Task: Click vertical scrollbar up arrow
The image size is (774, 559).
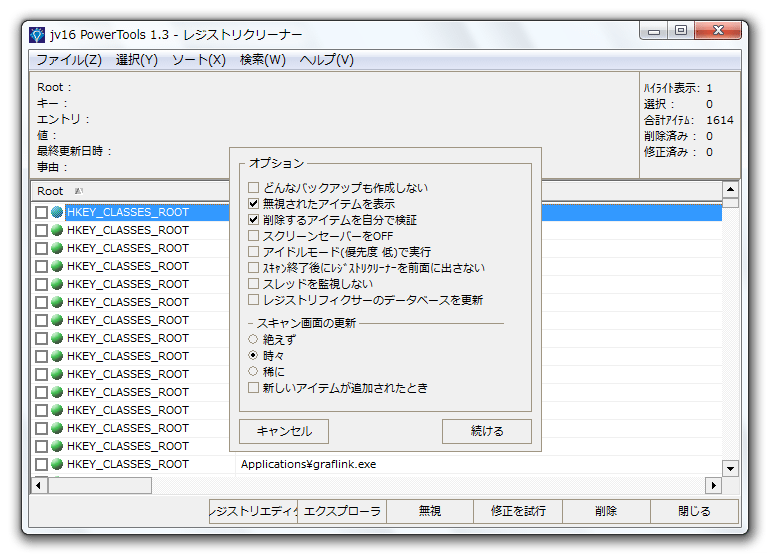Action: [730, 190]
